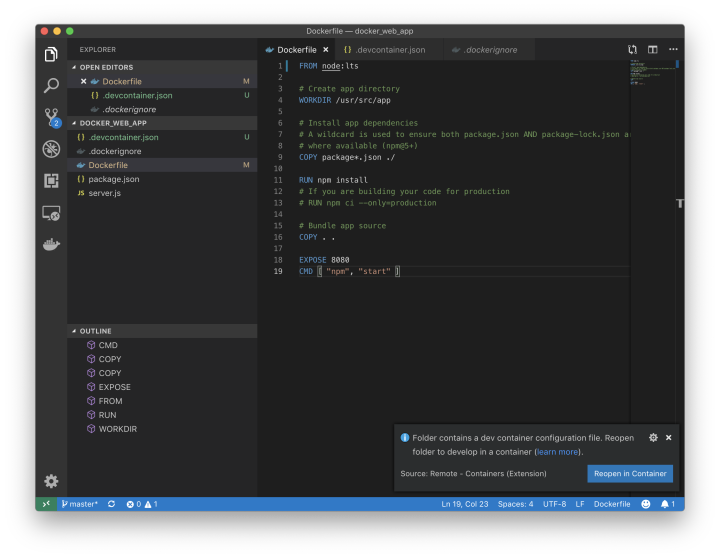Click the green remote indicator in status bar
Screen dimensions: 720x558
(x=45, y=504)
